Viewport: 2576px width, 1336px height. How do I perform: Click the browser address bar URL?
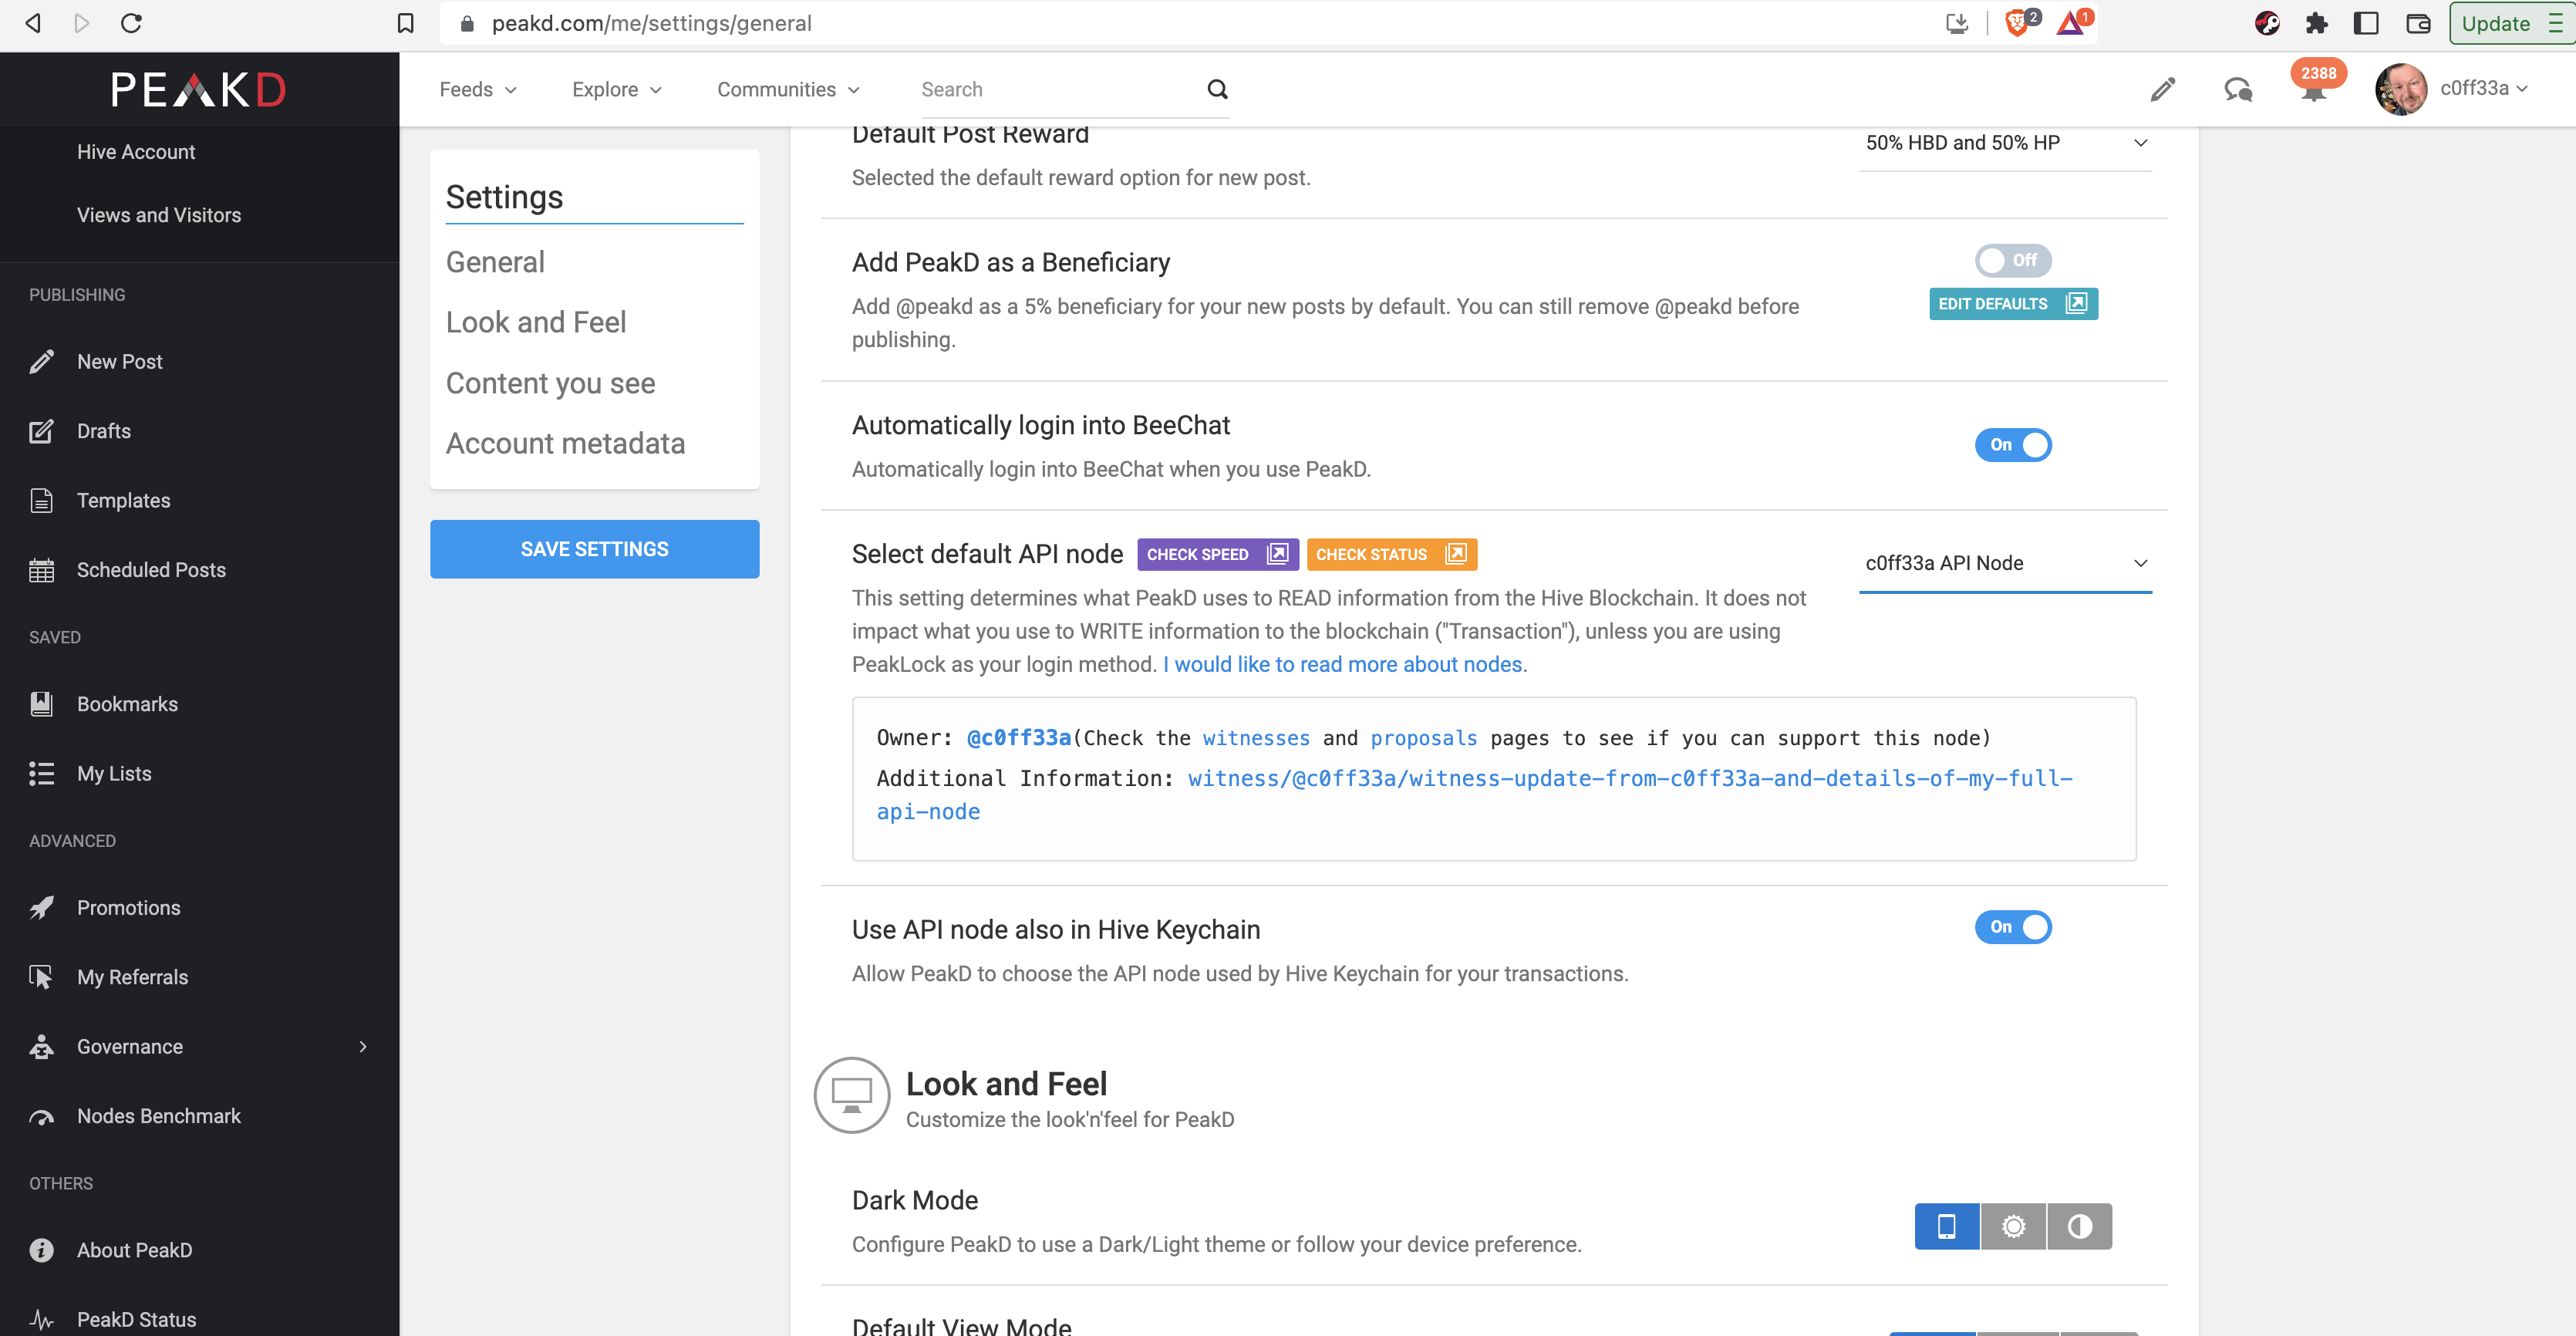(651, 23)
